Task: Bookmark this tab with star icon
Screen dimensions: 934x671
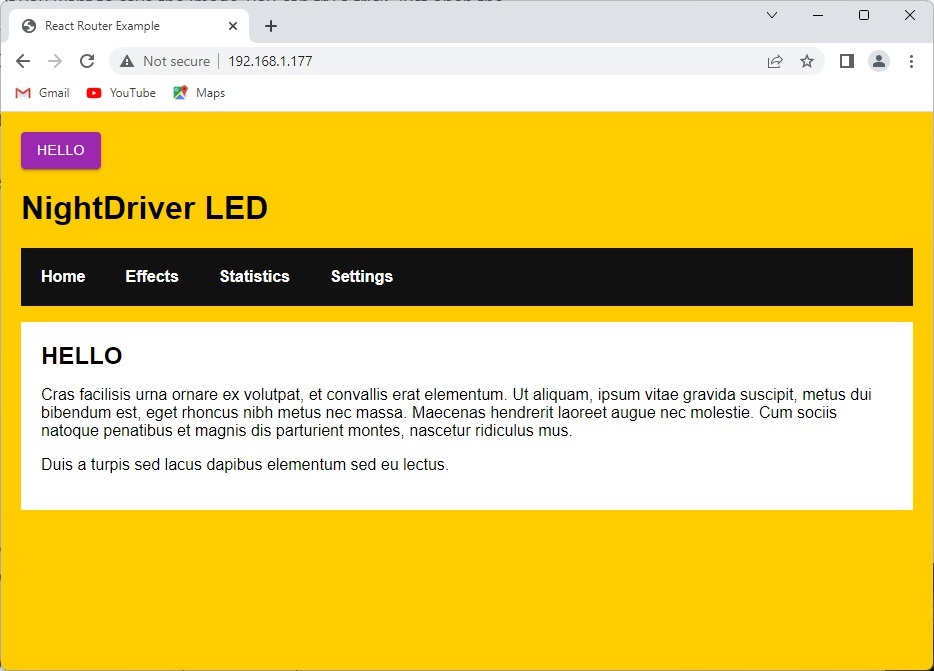Action: 807,61
